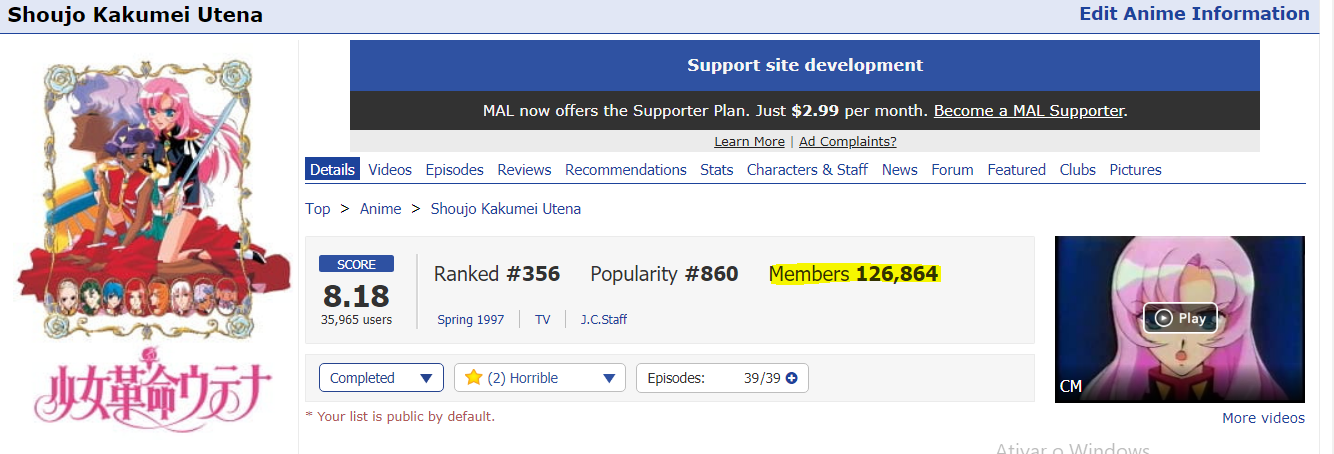Image resolution: width=1334 pixels, height=454 pixels.
Task: Click the Members 126,864 text
Action: point(853,274)
